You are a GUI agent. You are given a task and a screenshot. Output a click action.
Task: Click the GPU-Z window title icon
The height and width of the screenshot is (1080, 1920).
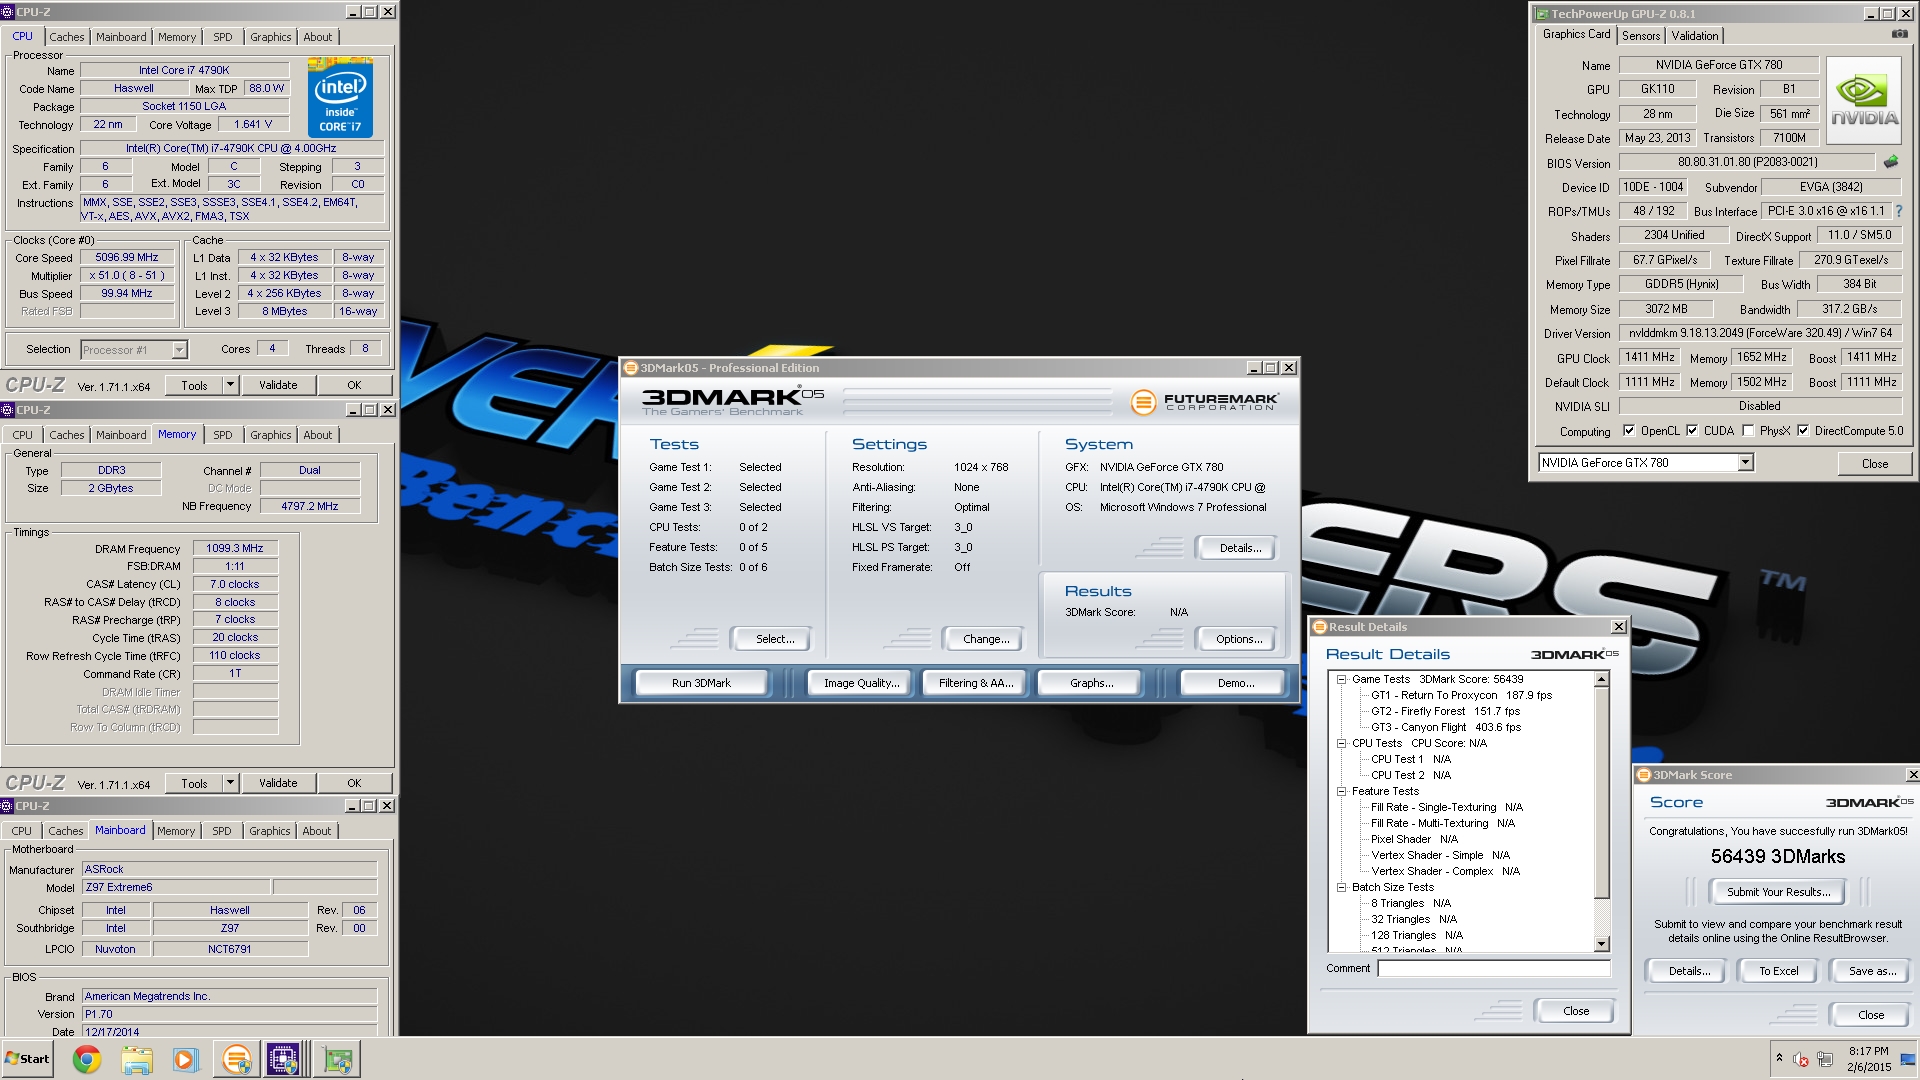coord(1542,14)
